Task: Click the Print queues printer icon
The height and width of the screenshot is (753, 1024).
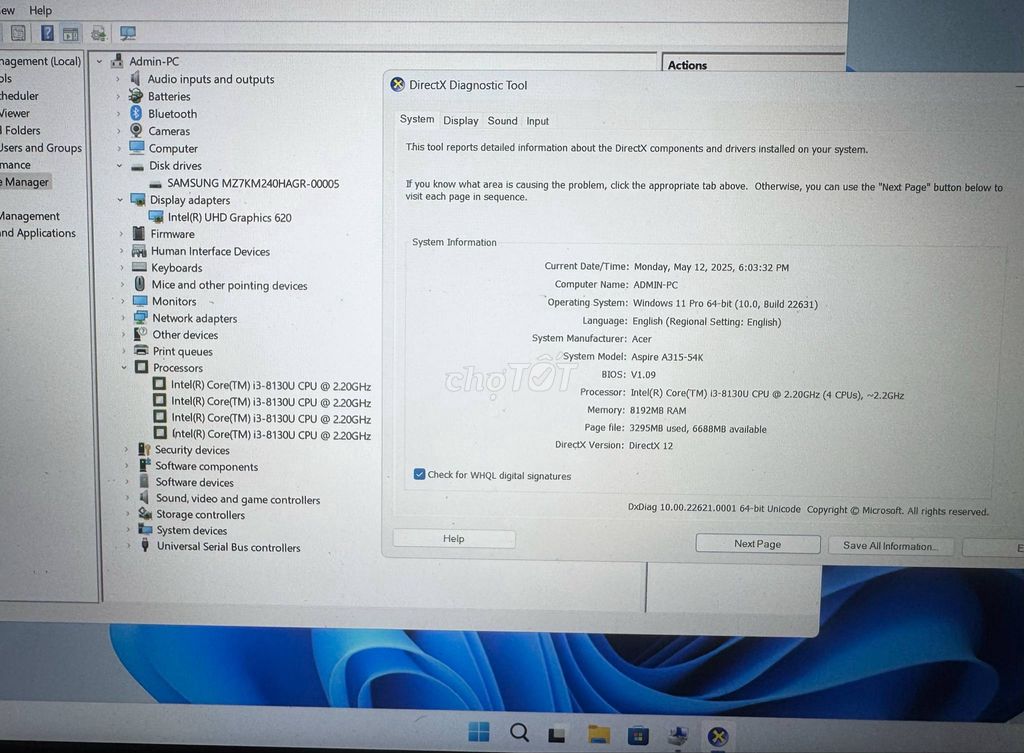Action: (x=141, y=351)
